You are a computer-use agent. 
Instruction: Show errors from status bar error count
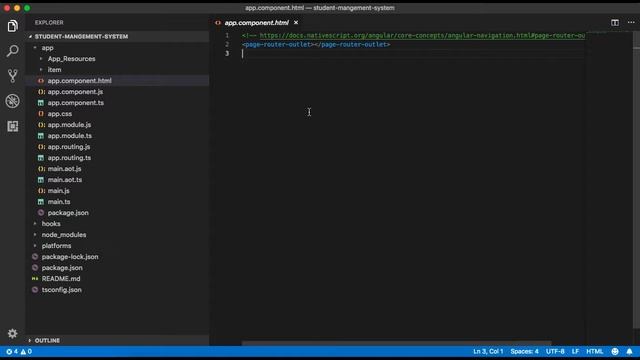click(x=12, y=351)
